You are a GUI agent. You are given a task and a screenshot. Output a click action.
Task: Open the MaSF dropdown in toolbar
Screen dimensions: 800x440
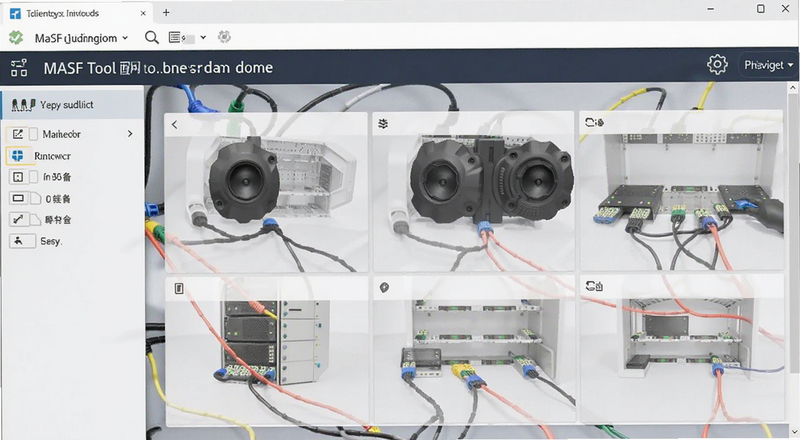tap(81, 38)
